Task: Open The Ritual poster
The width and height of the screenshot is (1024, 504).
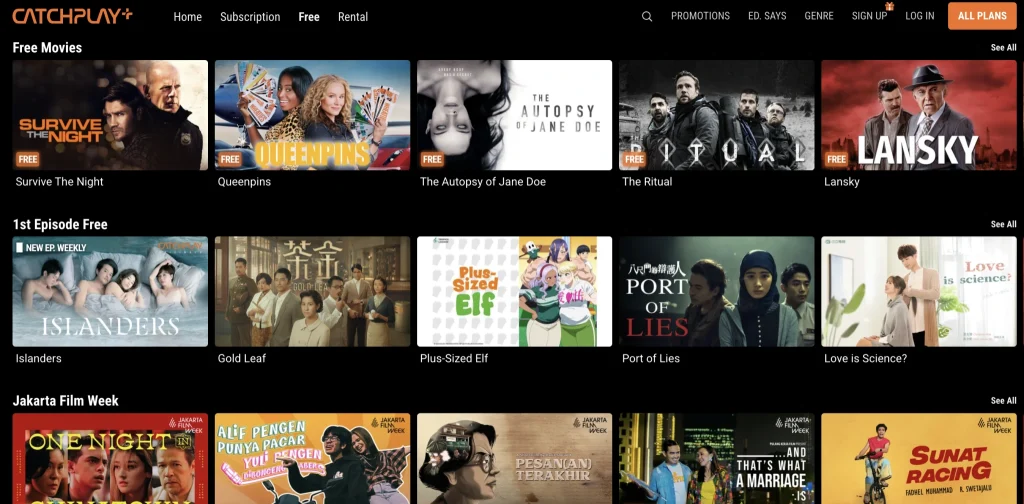Action: [x=716, y=115]
